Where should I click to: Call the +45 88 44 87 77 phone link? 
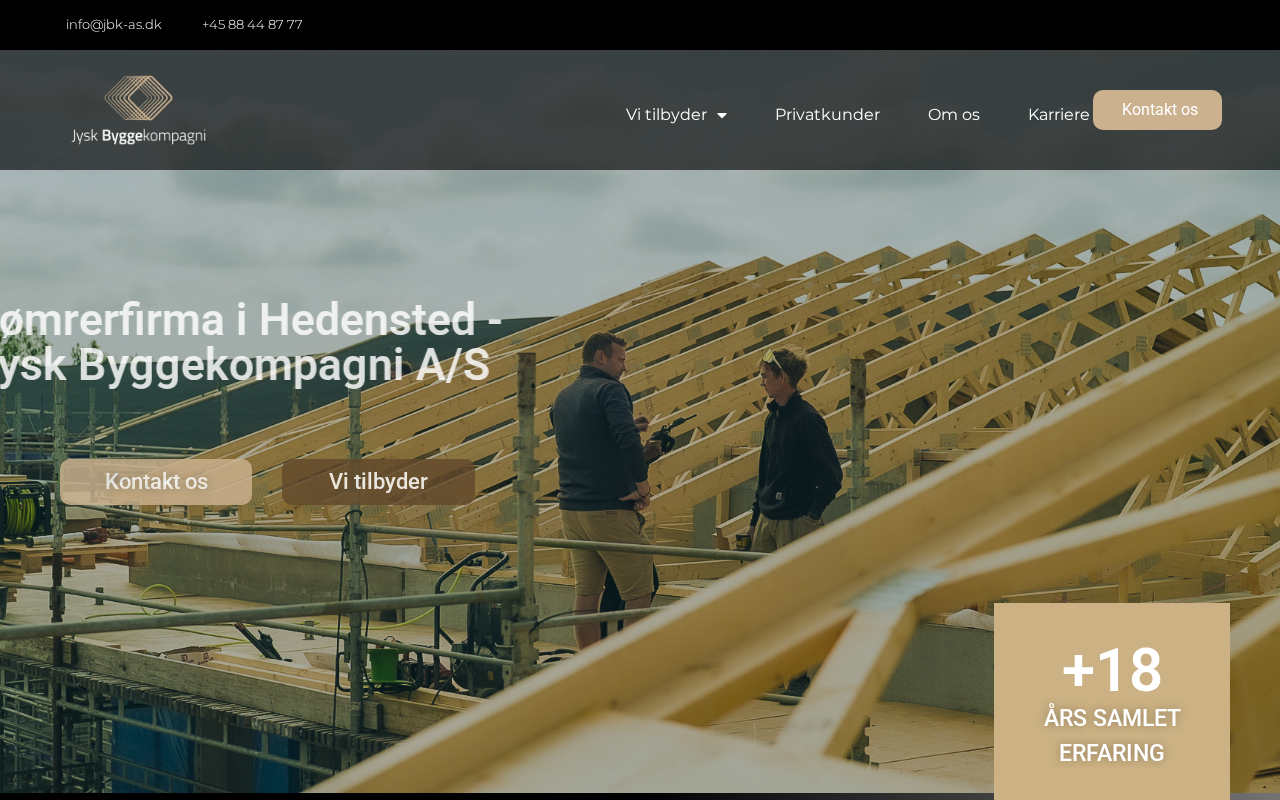click(x=252, y=24)
